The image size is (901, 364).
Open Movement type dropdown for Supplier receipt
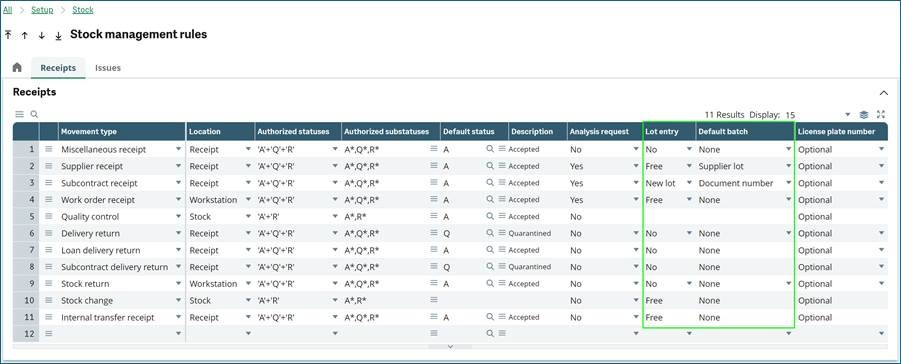[178, 166]
